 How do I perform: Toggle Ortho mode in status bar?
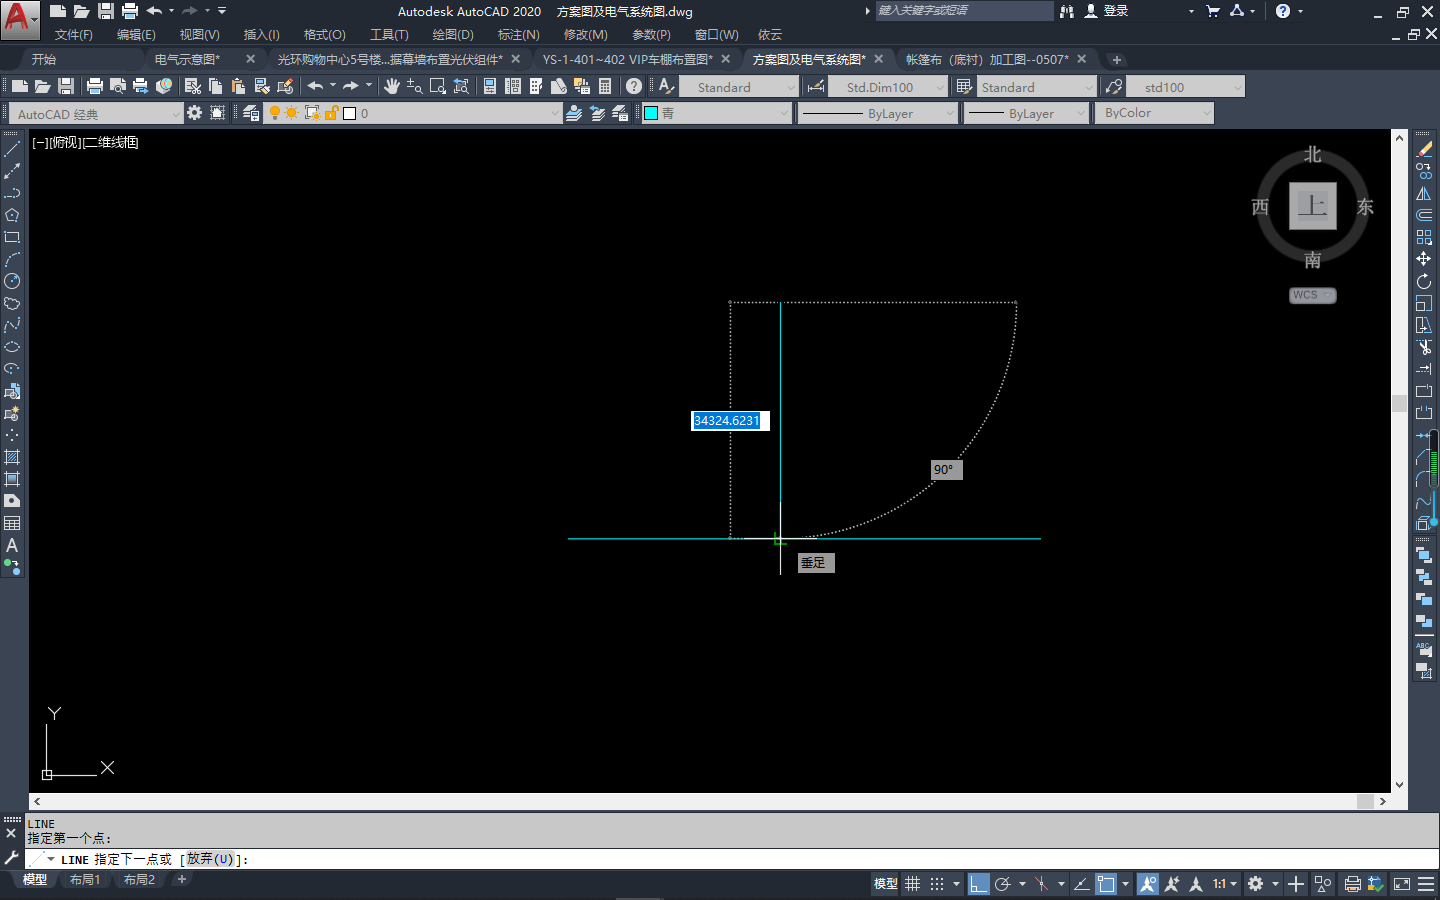pyautogui.click(x=978, y=884)
